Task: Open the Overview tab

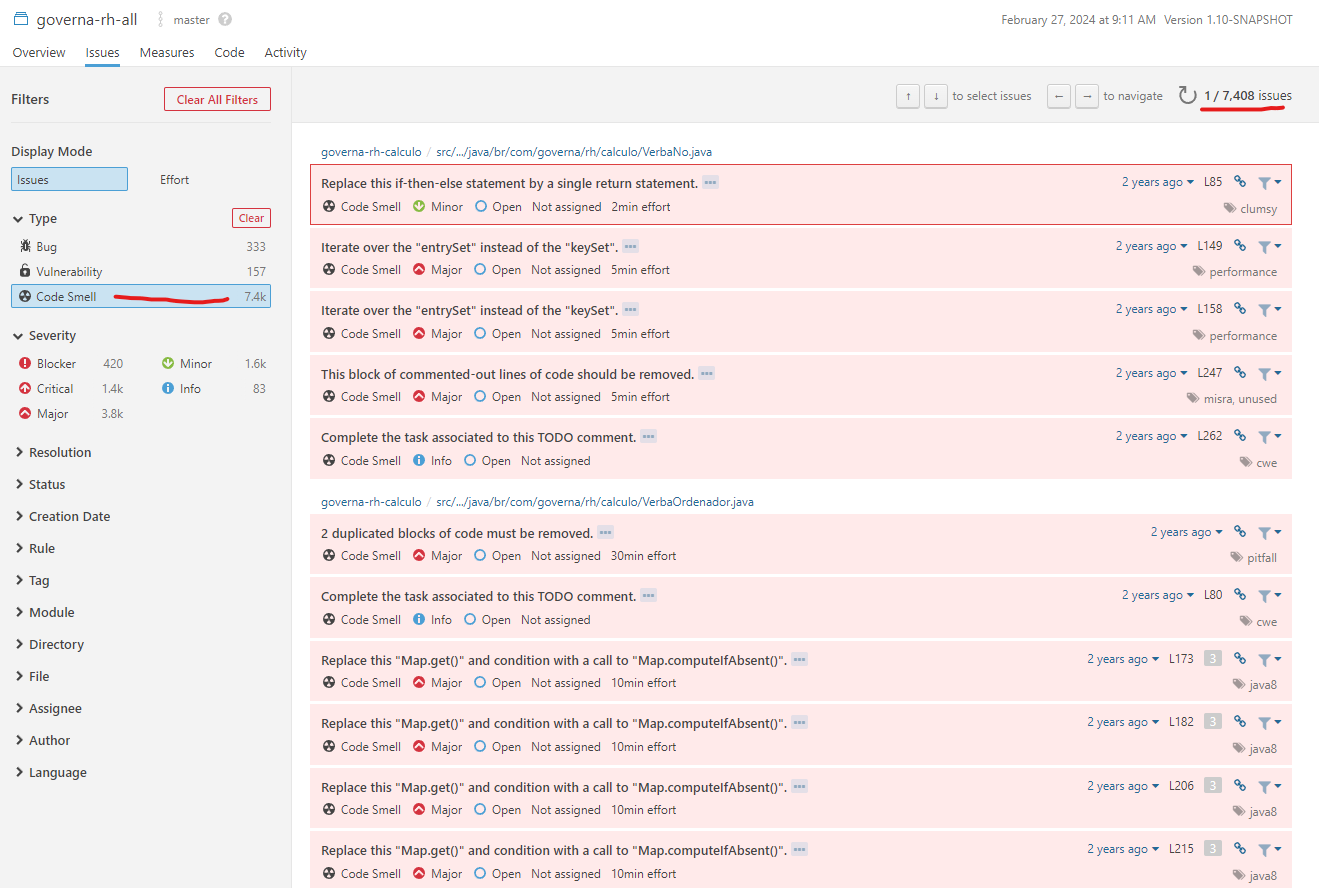Action: 39,53
